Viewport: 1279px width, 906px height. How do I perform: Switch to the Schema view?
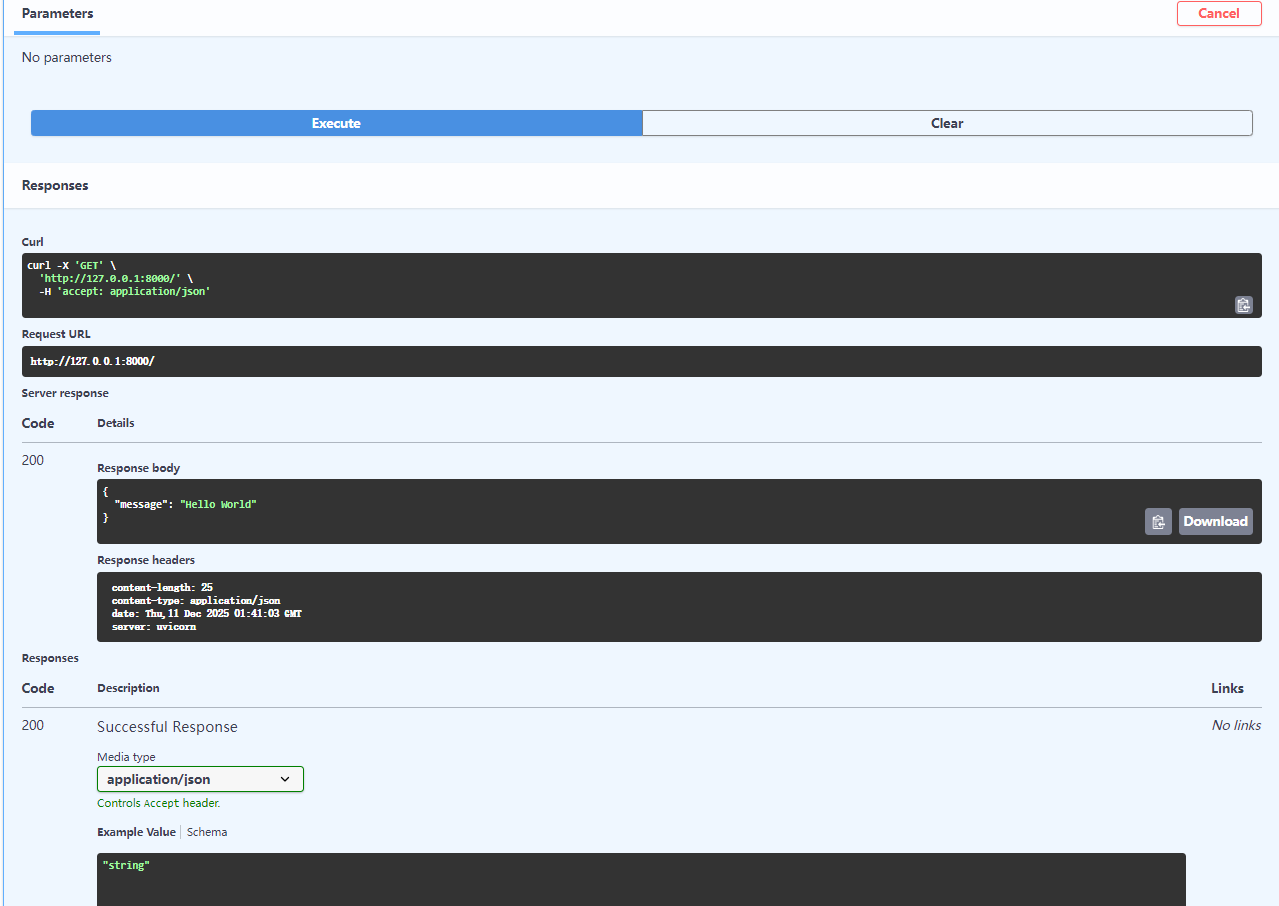[206, 831]
